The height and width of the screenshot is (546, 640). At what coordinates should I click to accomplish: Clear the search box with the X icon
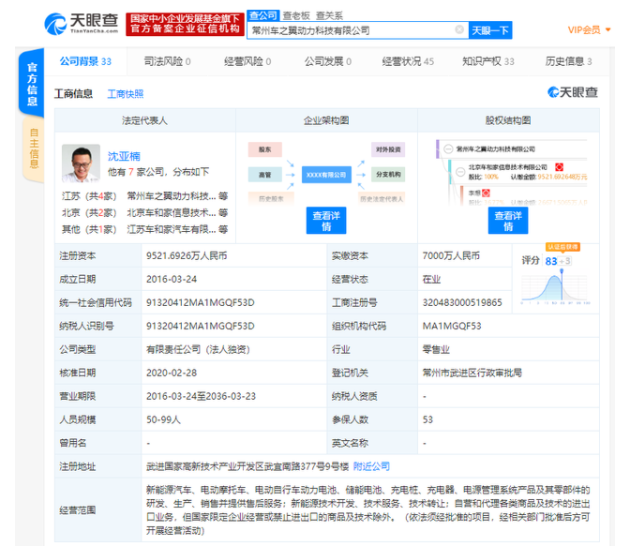click(458, 31)
